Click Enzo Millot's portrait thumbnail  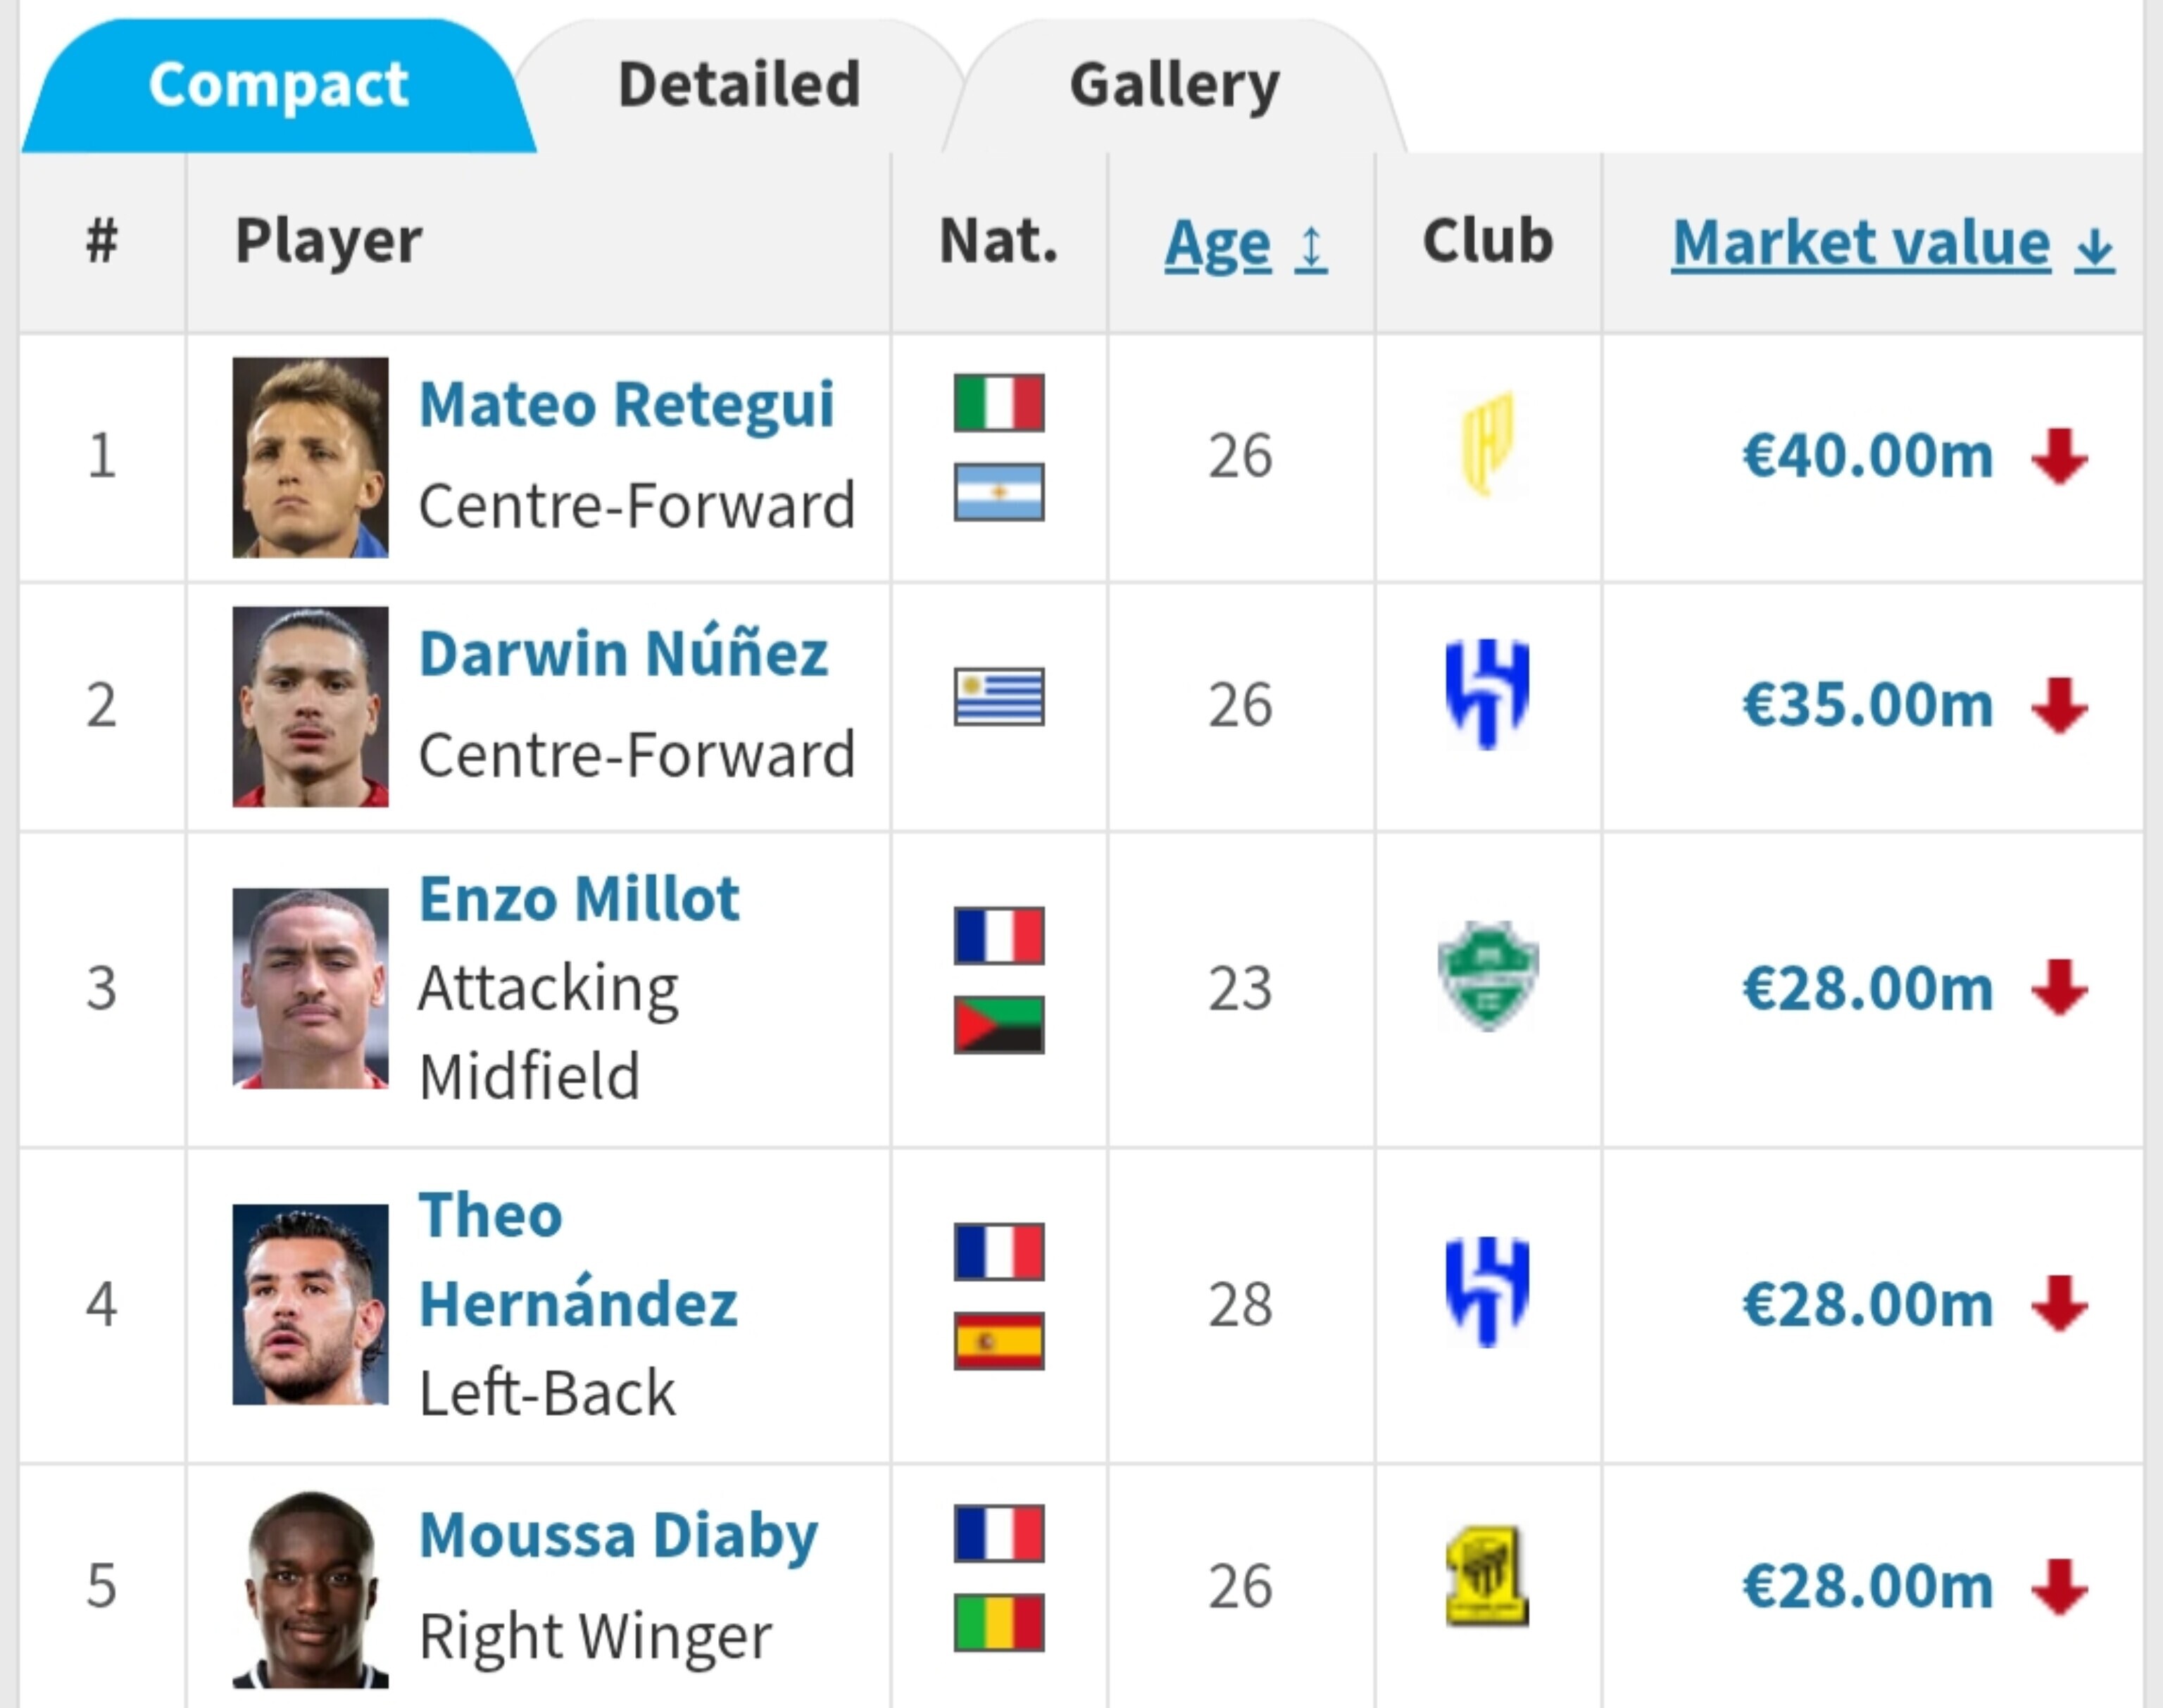(x=310, y=988)
